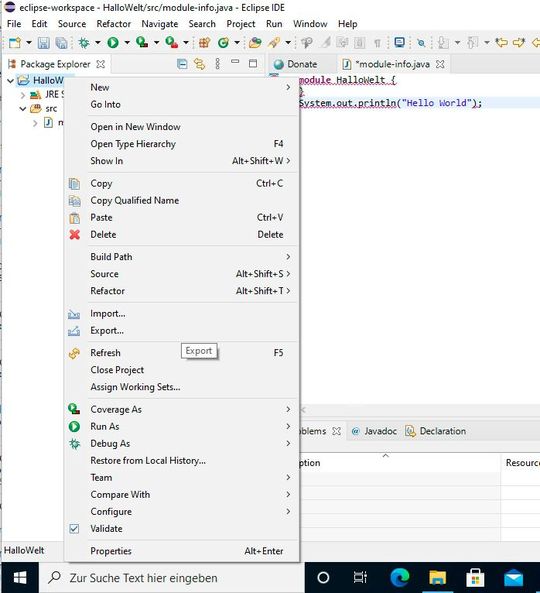Viewport: 540px width, 593px height.
Task: Click the Coverage launch toolbar icon
Action: click(x=142, y=42)
